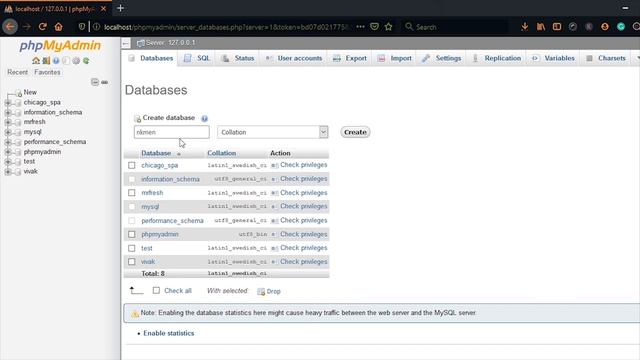This screenshot has height=360, width=640.
Task: Tick the mrfresh database checkbox
Action: point(131,193)
